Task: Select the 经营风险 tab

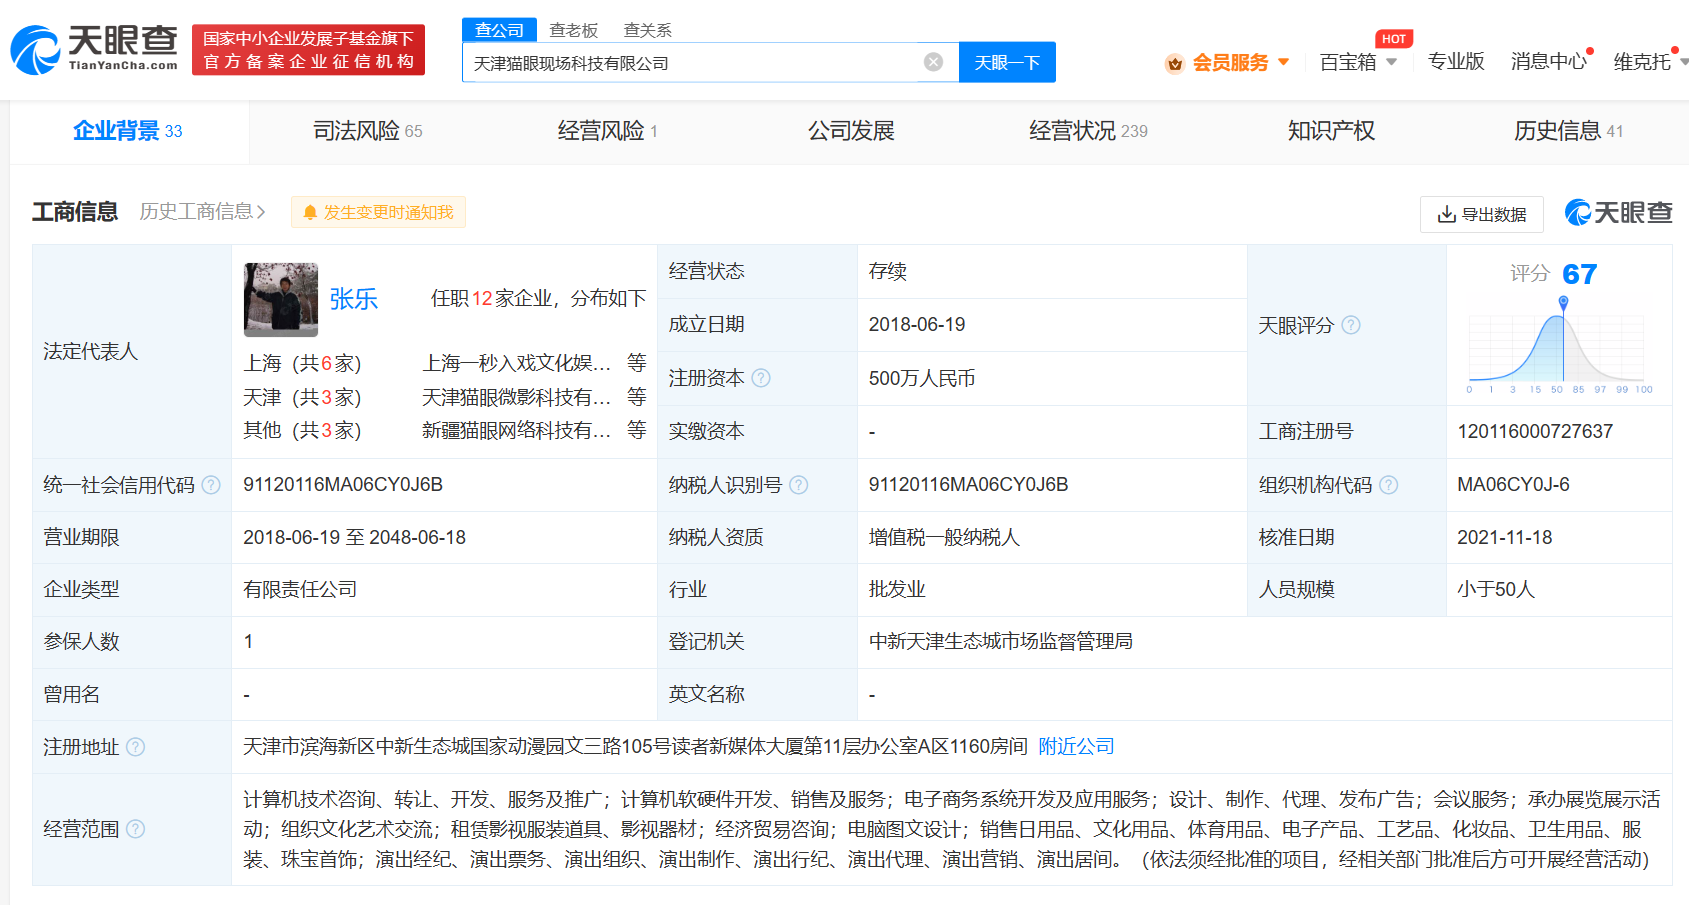Action: pyautogui.click(x=608, y=131)
